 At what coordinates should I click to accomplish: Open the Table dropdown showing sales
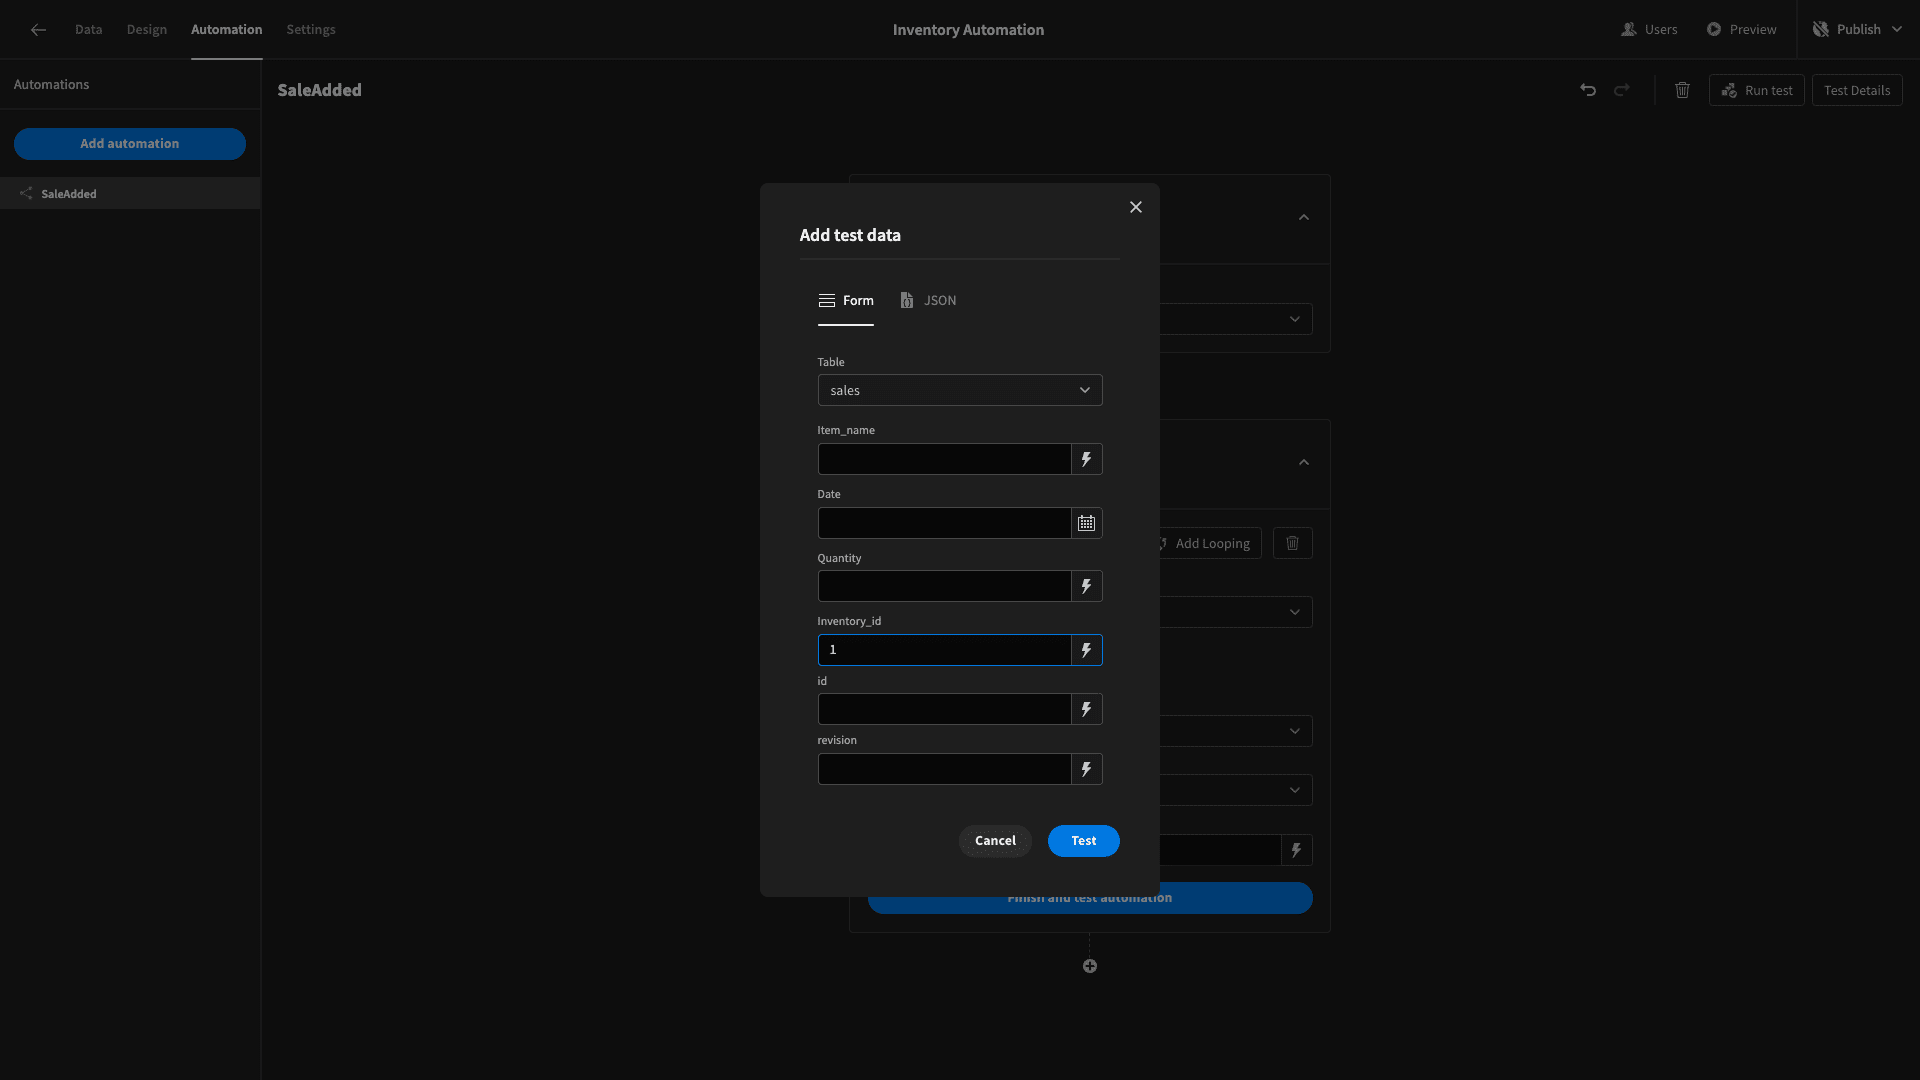coord(960,390)
